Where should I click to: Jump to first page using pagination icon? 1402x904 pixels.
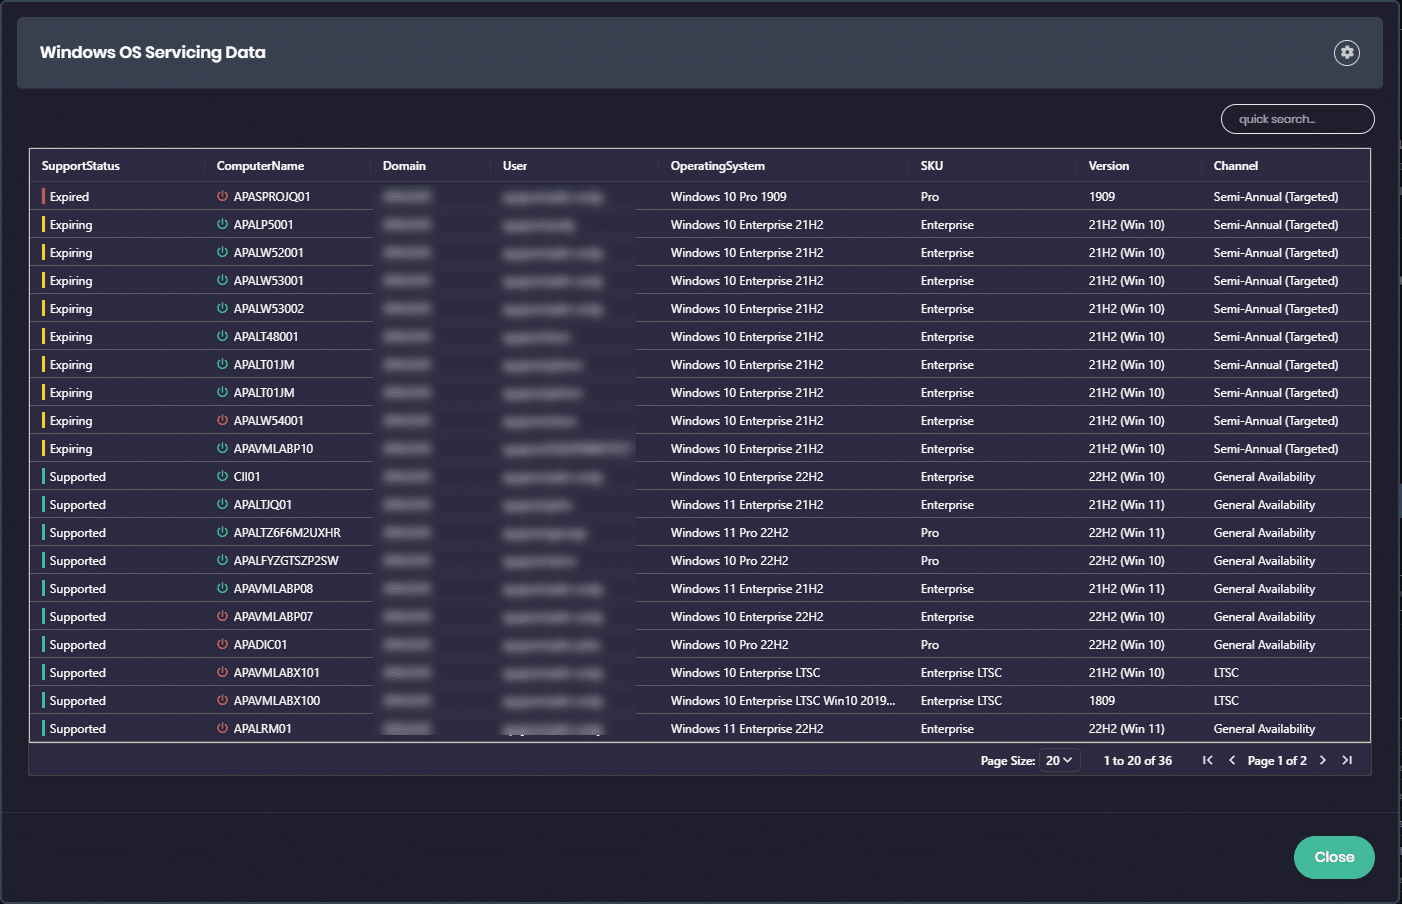pos(1207,761)
